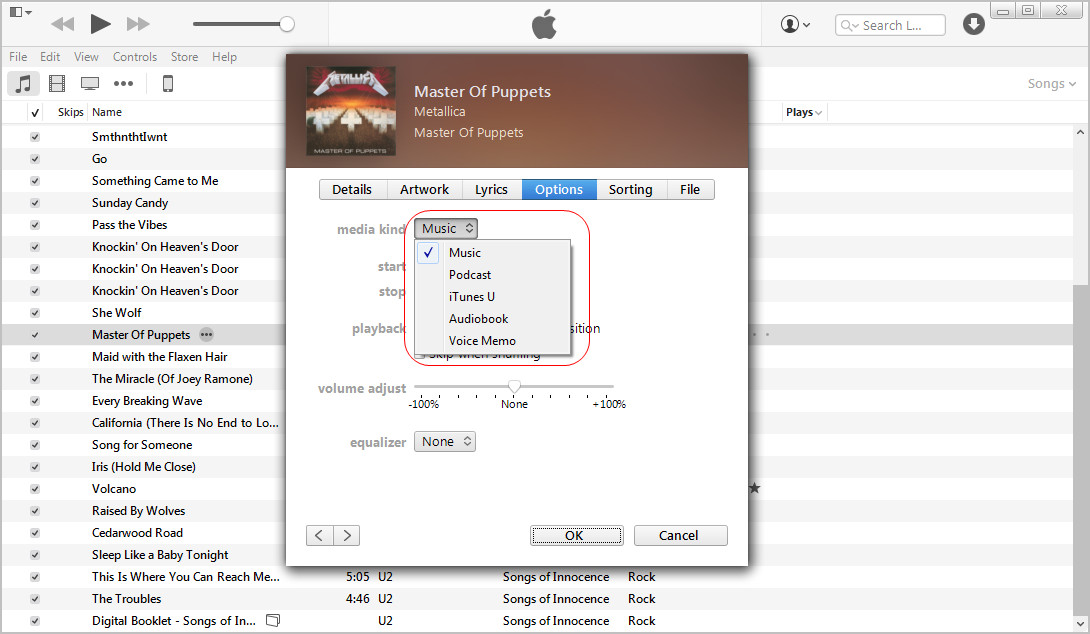Open the Help menu

[224, 57]
